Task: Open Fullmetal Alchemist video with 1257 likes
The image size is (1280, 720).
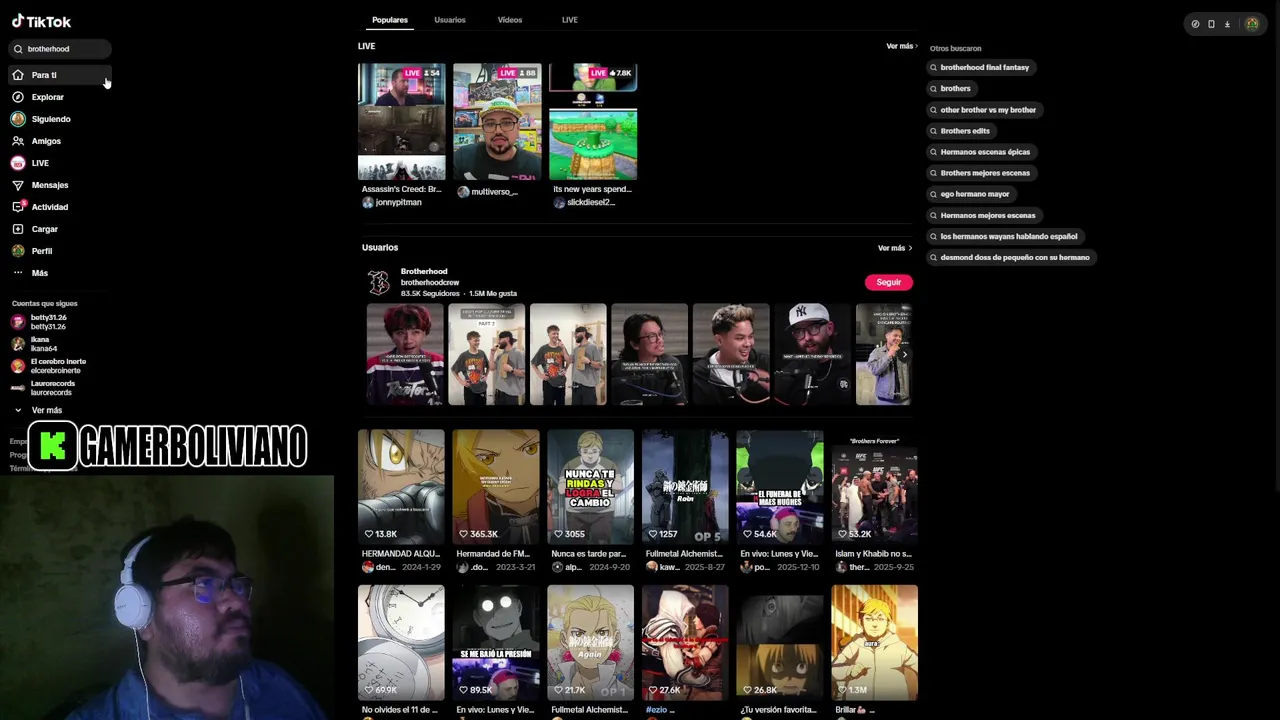Action: pos(685,487)
